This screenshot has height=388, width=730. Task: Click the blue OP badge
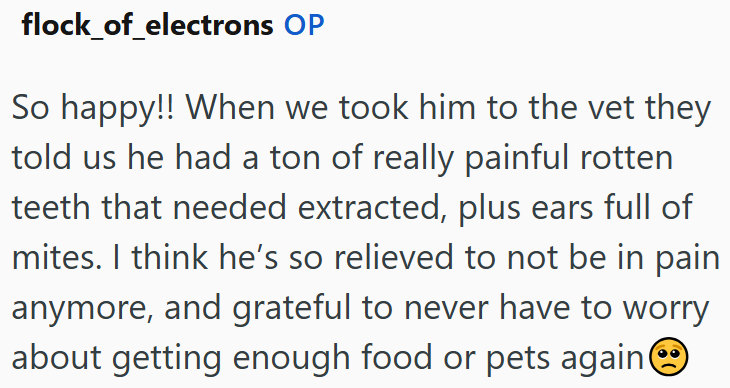point(304,25)
